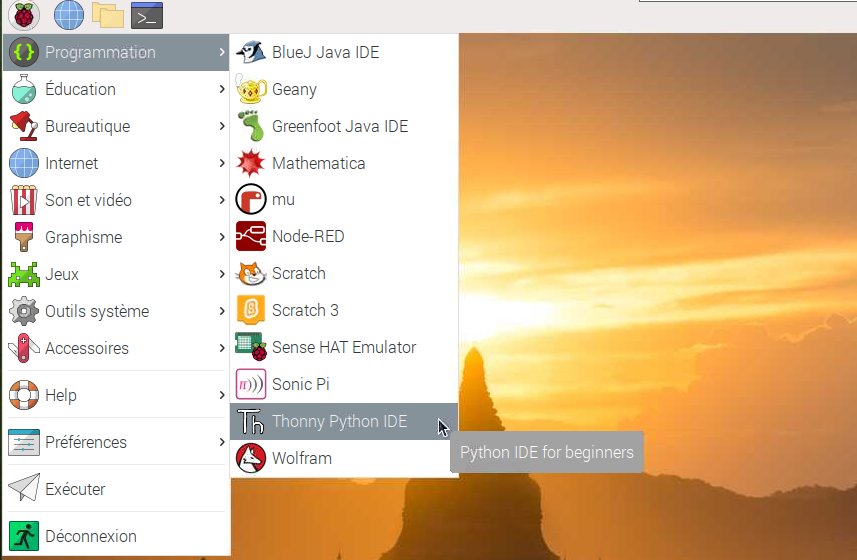Click the Son et vidéo popcorn icon

pos(24,200)
